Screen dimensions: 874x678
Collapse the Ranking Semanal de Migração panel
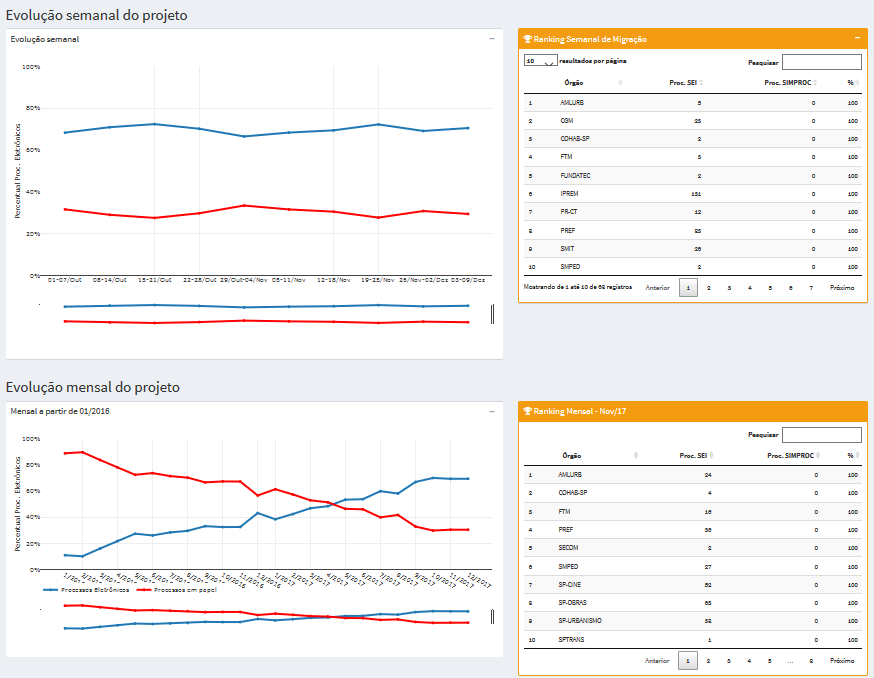pyautogui.click(x=857, y=38)
